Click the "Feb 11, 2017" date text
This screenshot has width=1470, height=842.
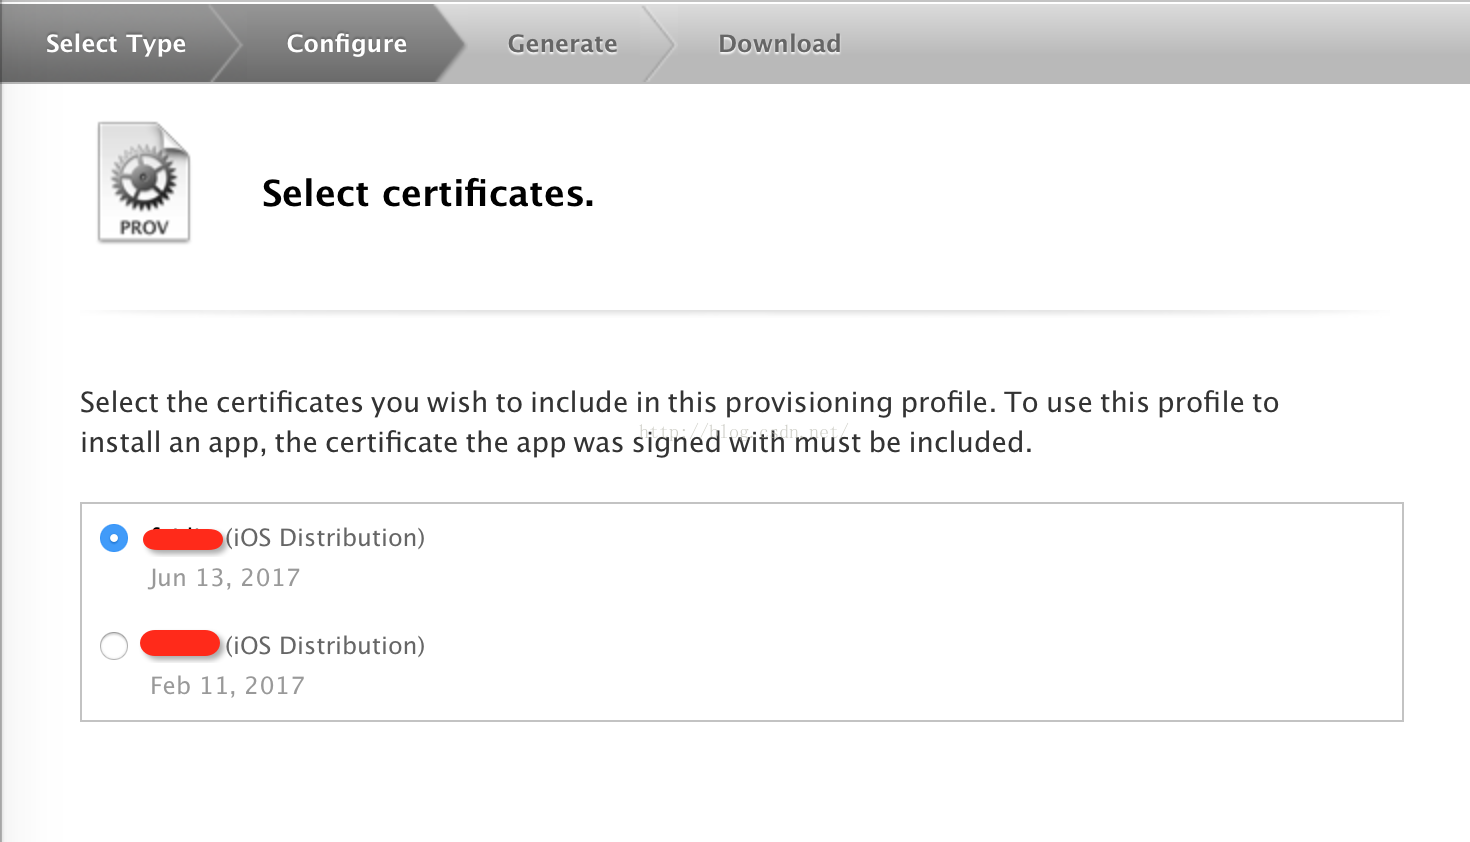227,686
